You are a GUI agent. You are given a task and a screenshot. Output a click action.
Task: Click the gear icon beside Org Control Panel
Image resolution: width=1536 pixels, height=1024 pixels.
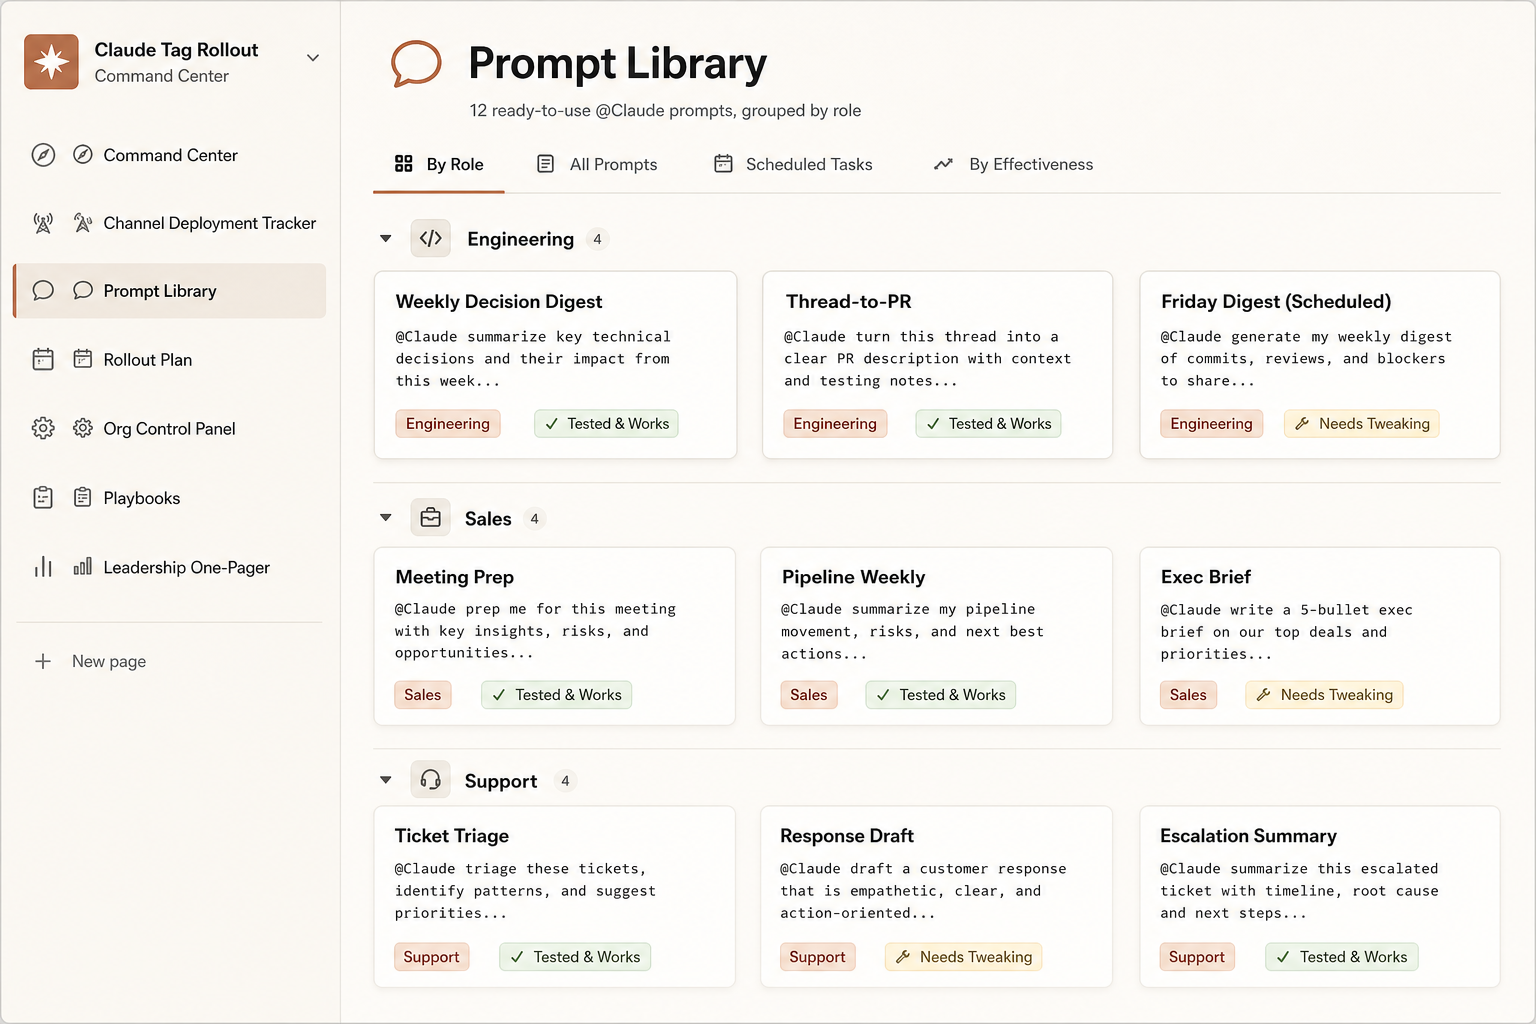coord(83,428)
